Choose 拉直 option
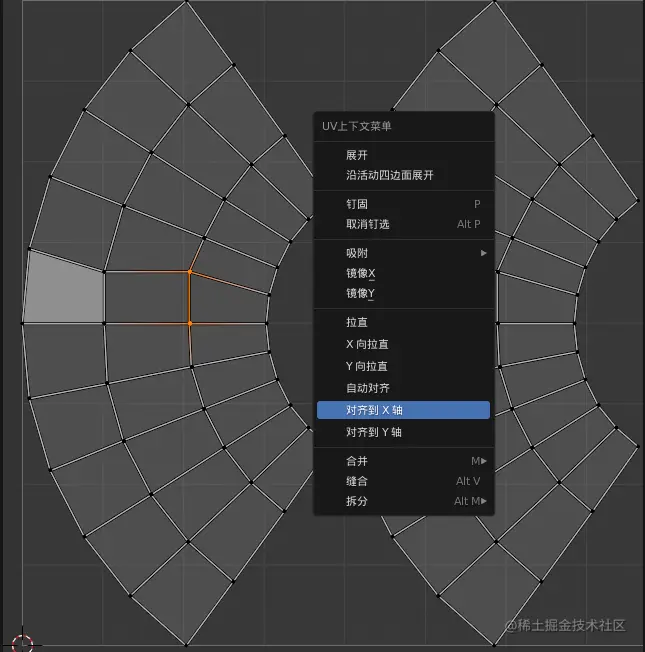 [x=403, y=322]
